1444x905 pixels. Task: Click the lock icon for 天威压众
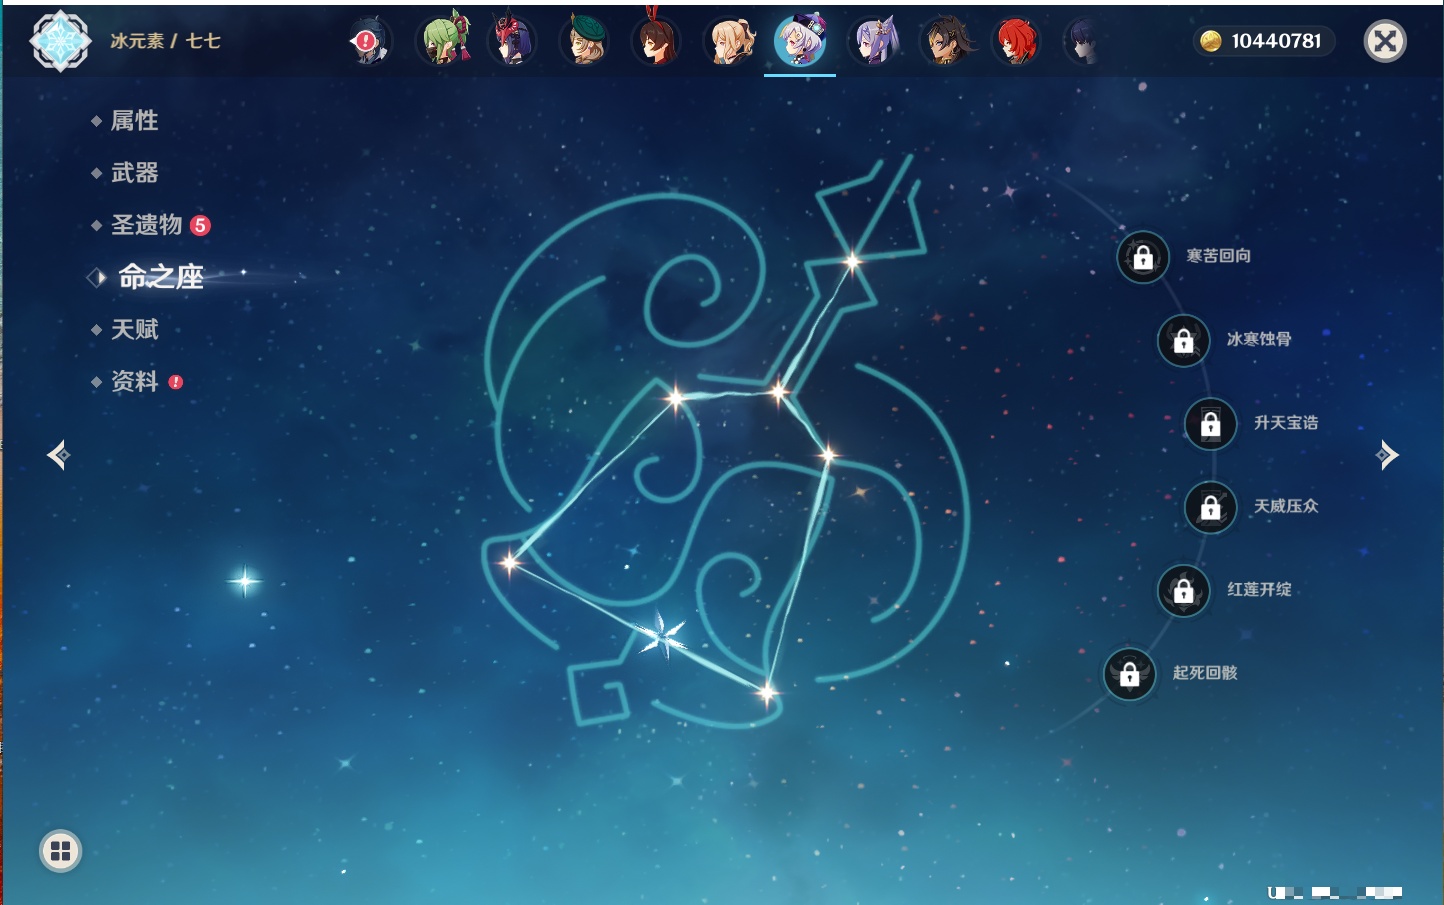point(1210,507)
